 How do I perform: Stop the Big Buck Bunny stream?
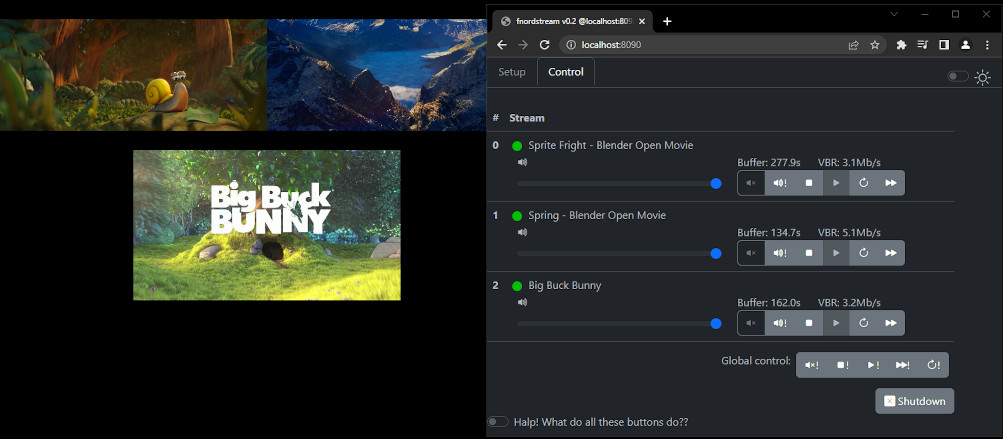(809, 323)
